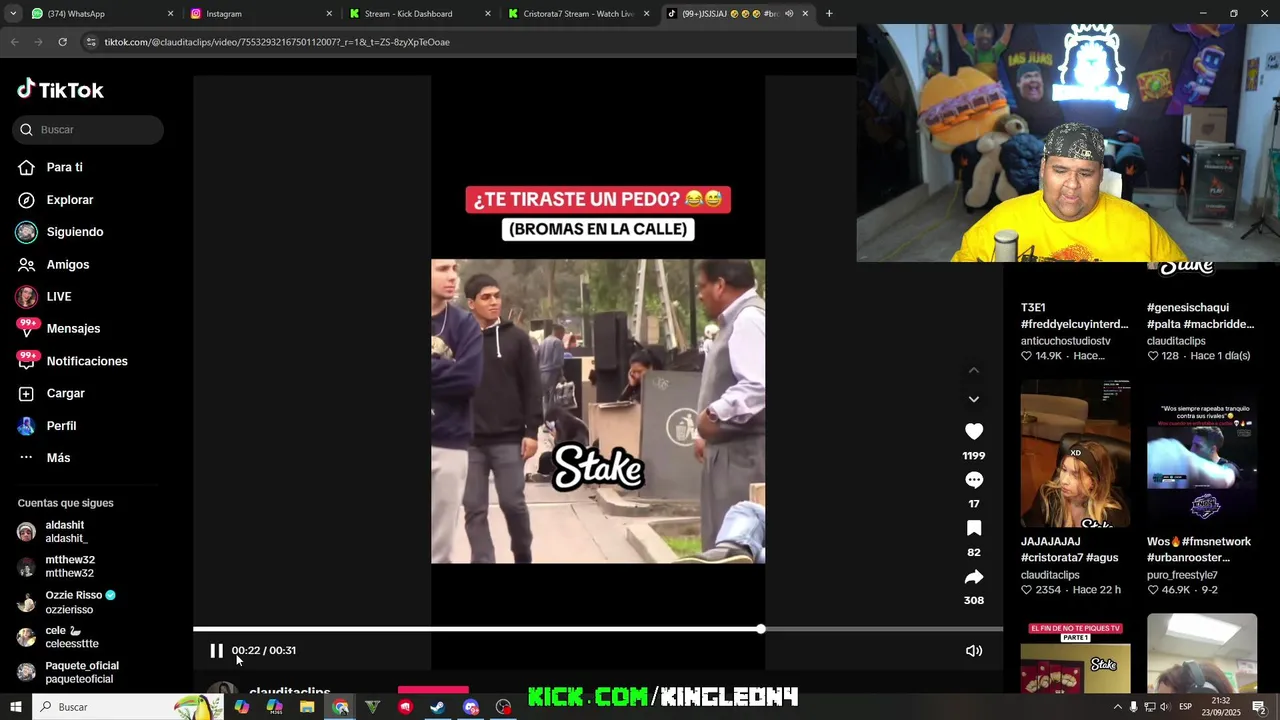Open the video comments
The height and width of the screenshot is (720, 1280).
coord(974,480)
